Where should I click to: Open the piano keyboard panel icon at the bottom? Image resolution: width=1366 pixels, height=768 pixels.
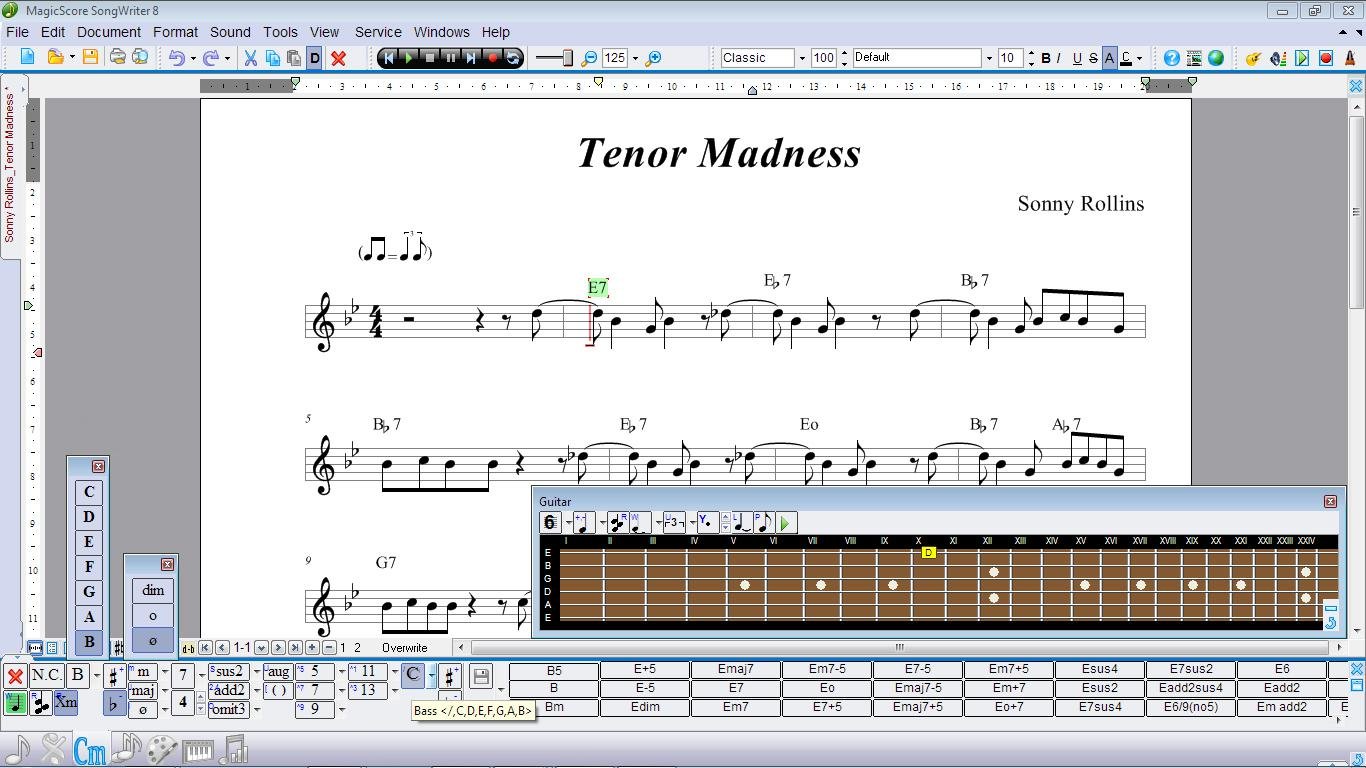point(198,750)
